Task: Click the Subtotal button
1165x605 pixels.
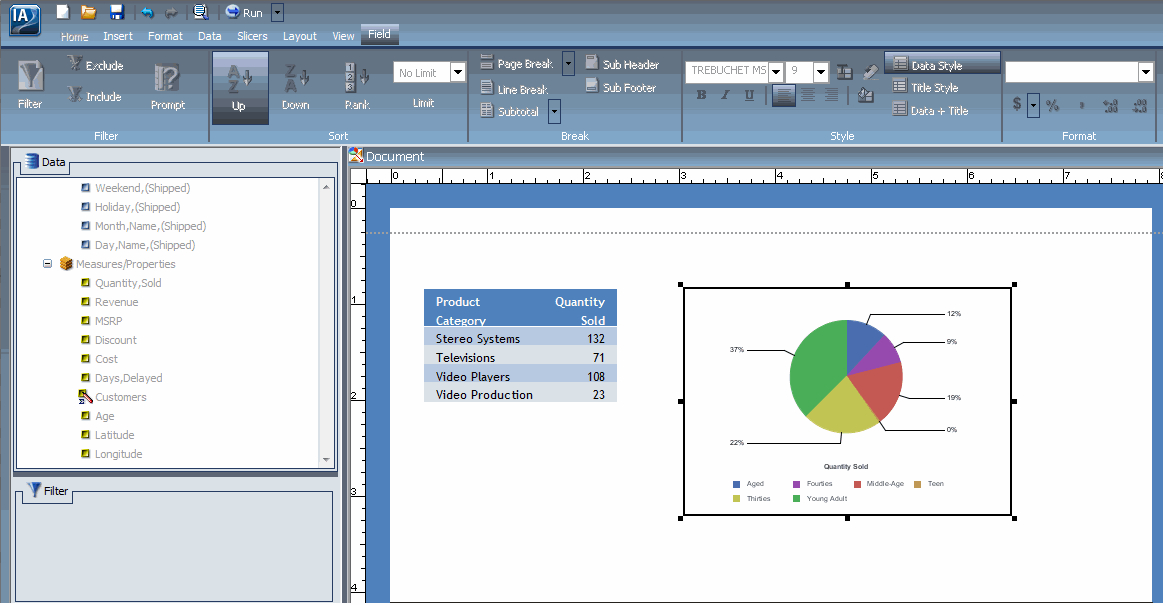Action: [510, 111]
